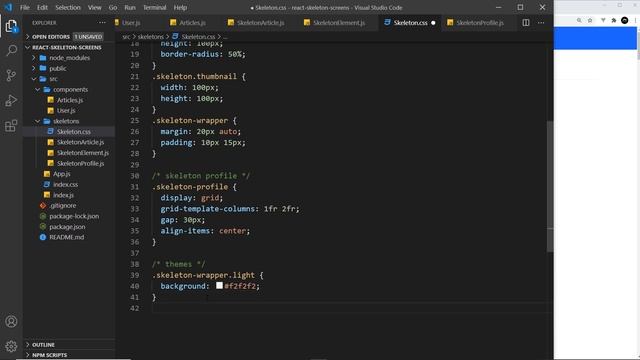Click the browser zoom magnifier icon

click(579, 20)
